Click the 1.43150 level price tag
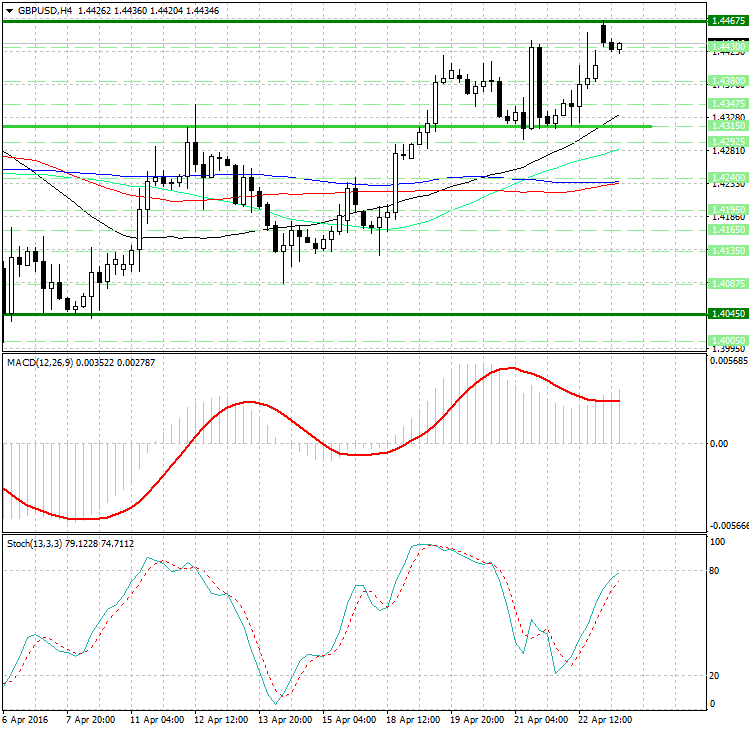The height and width of the screenshot is (731, 749). (726, 126)
